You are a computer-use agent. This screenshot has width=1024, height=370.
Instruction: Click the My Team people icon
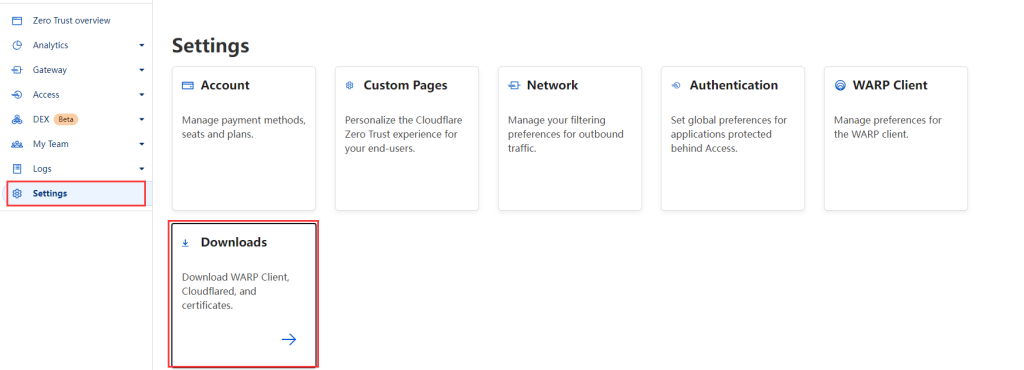point(17,144)
